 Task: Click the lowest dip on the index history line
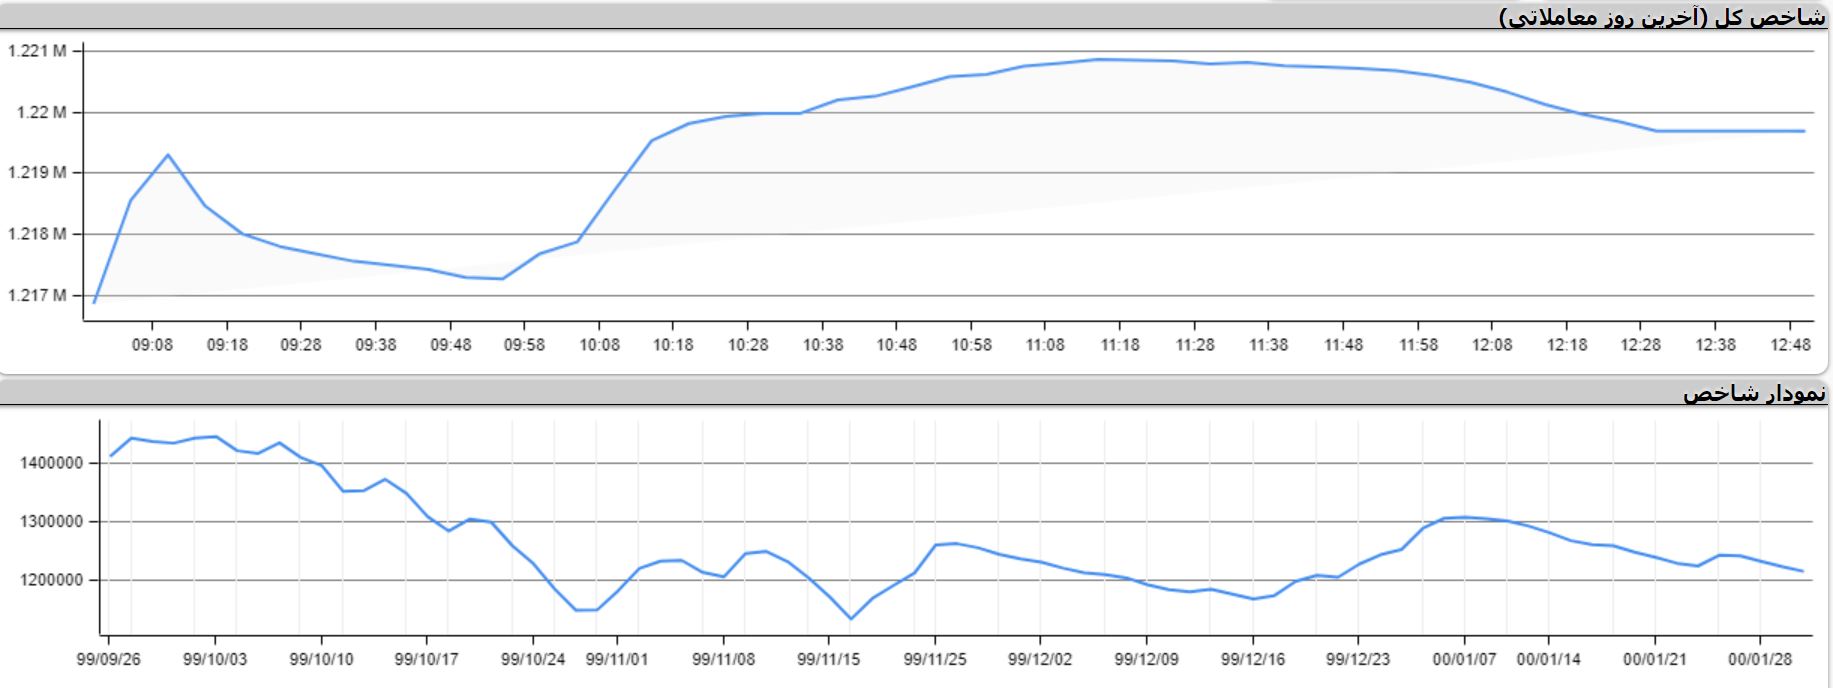[851, 619]
